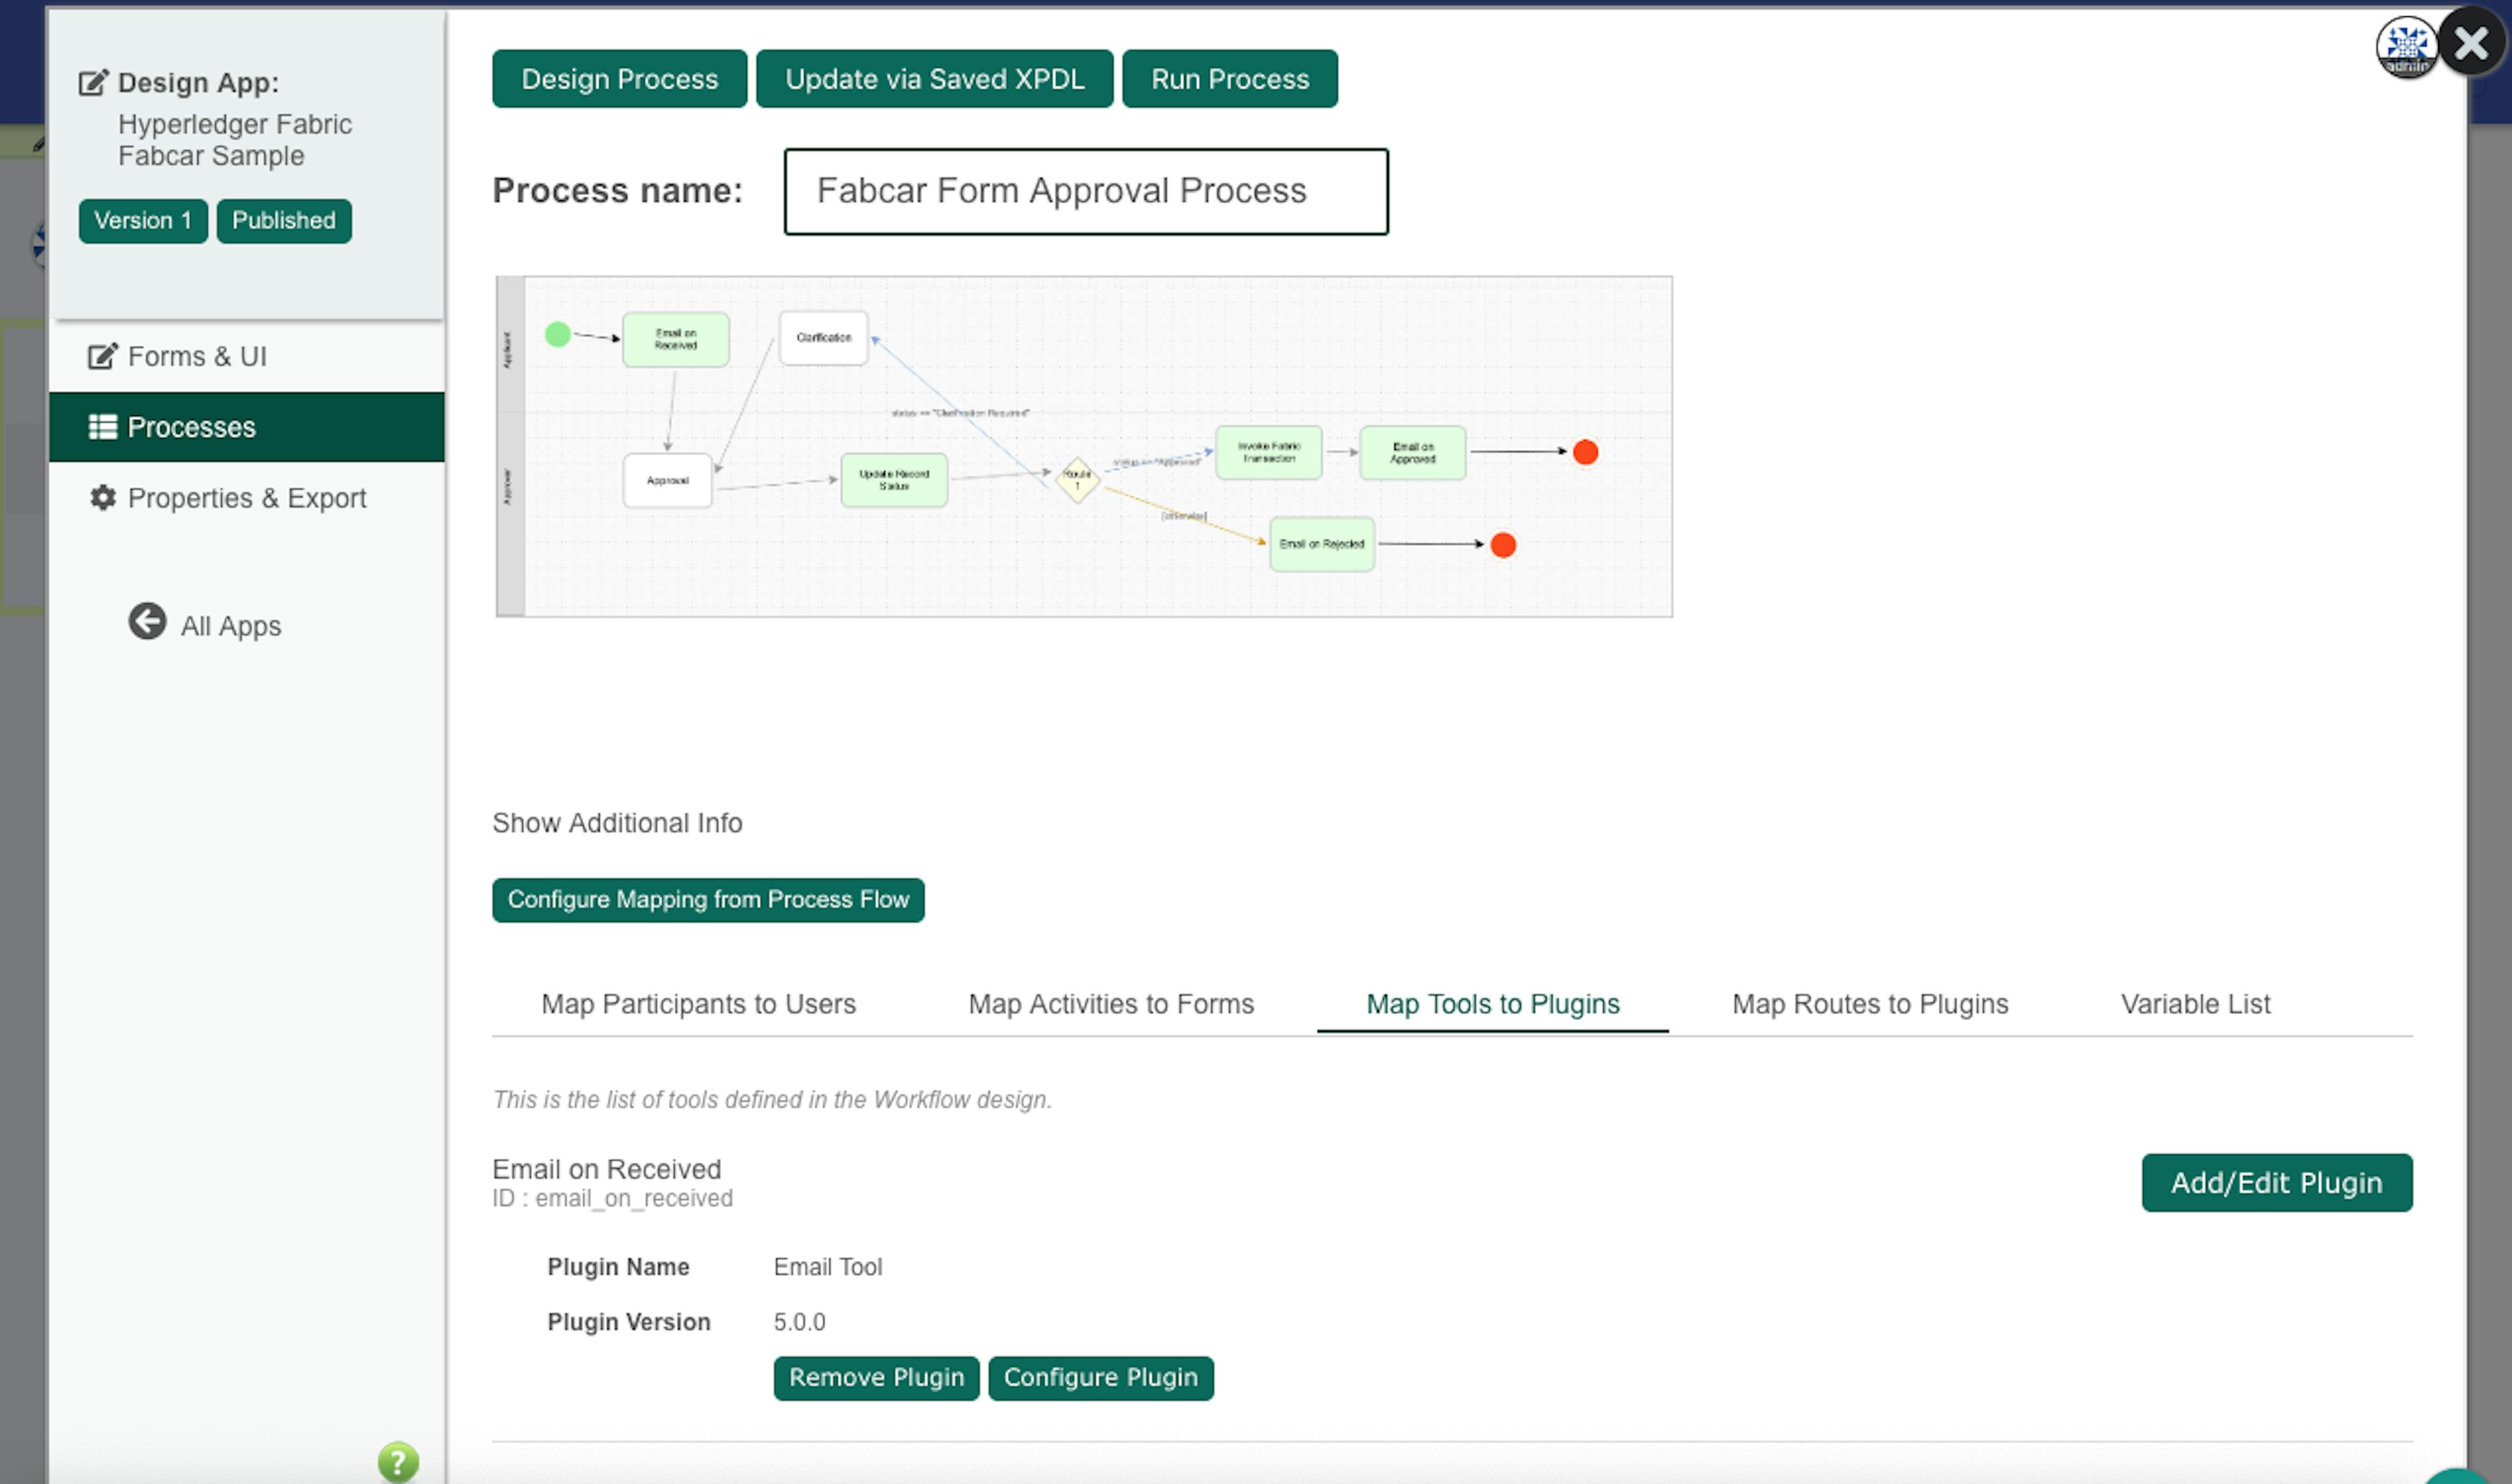2512x1484 pixels.
Task: Start the process with Run Process
Action: (1229, 79)
